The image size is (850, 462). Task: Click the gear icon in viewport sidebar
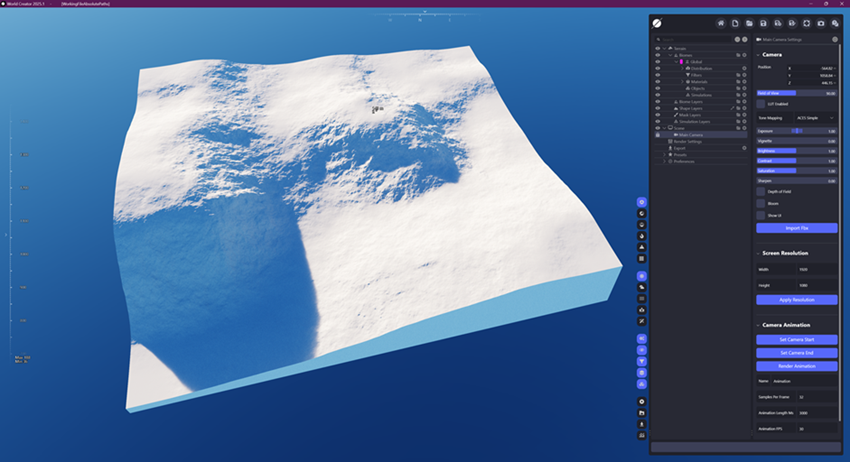point(641,401)
